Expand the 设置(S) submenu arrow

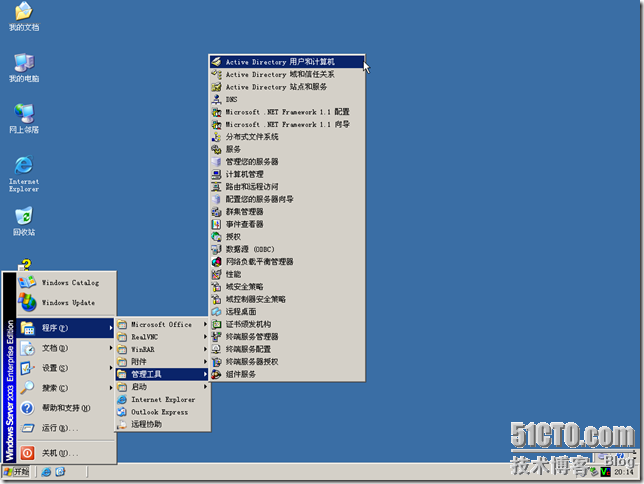[111, 368]
